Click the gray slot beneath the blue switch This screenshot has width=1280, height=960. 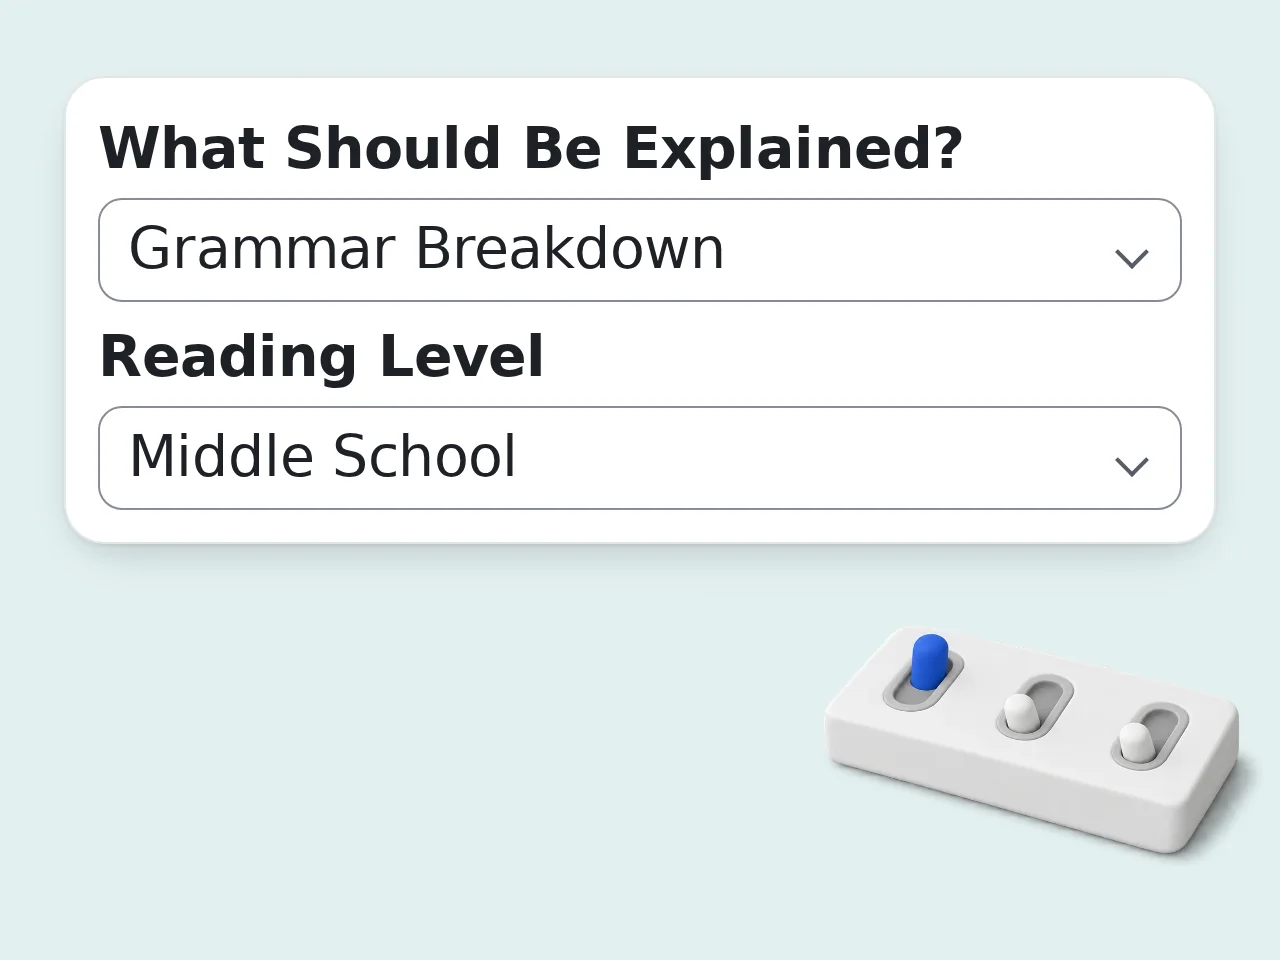click(x=923, y=680)
